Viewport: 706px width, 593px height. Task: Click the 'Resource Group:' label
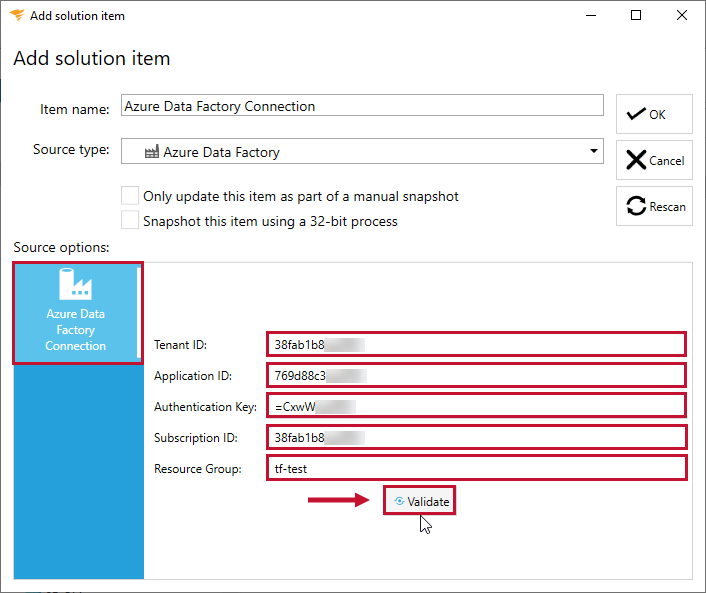198,469
